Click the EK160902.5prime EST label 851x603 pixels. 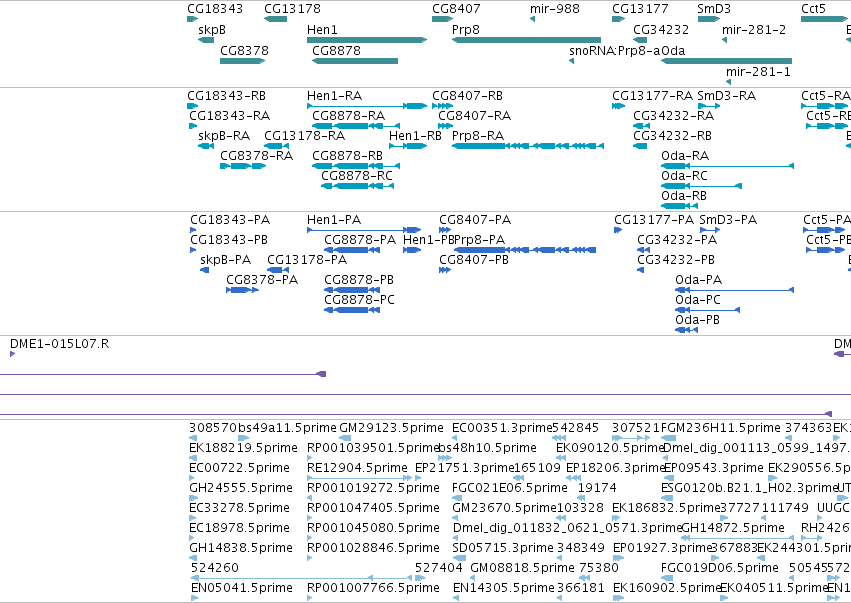[666, 588]
